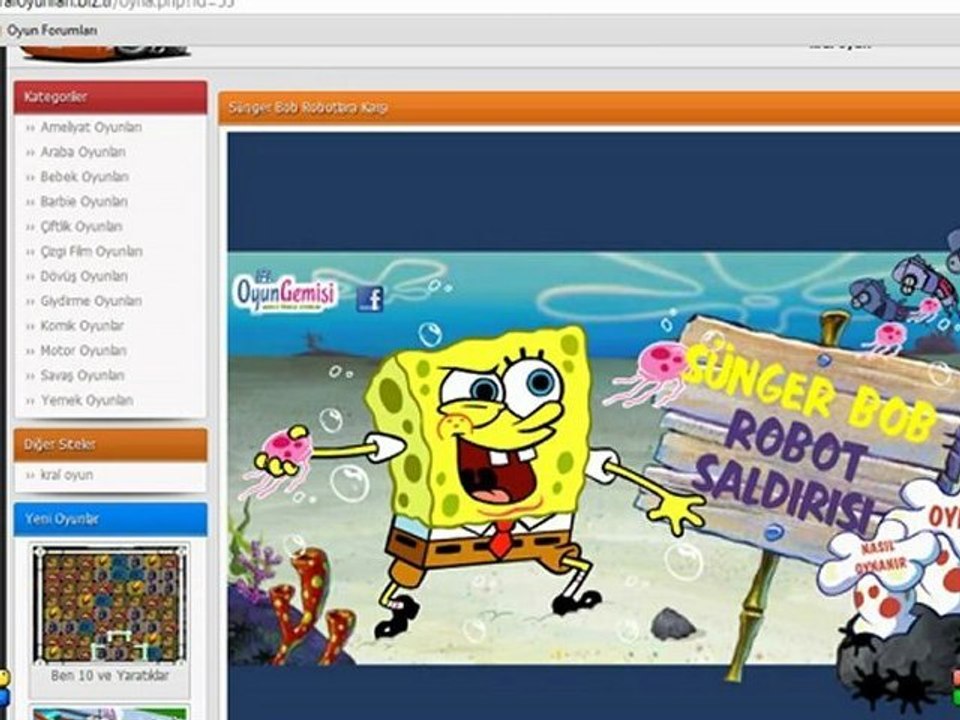Click the OyunGemisi logo in the game
This screenshot has width=960, height=720.
pos(285,291)
